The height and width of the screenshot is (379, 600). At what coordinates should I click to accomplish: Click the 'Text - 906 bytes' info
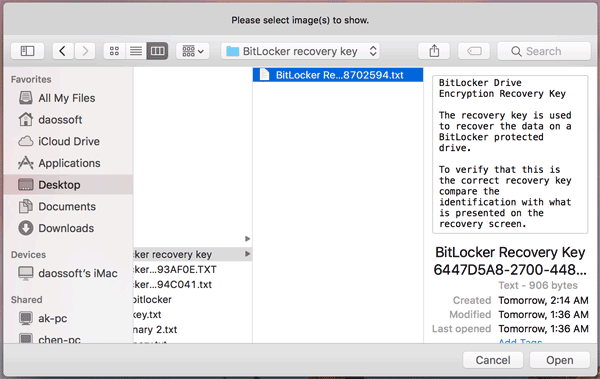pos(538,285)
